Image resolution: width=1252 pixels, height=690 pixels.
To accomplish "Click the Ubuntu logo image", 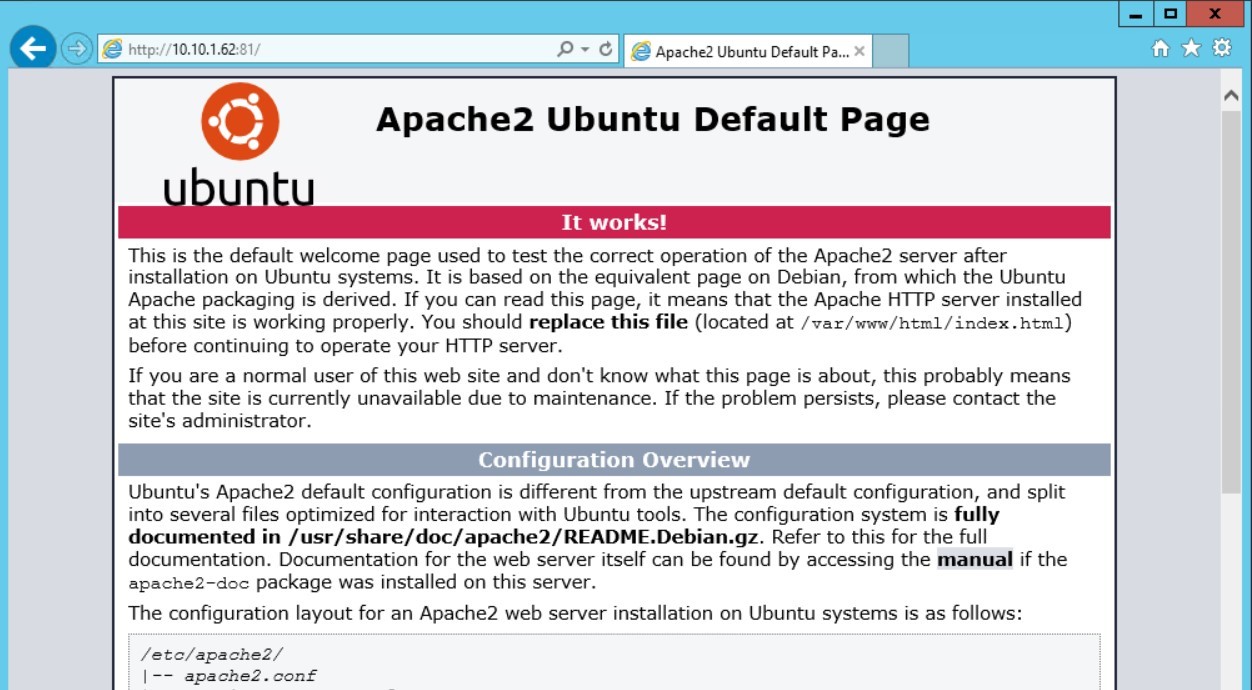I will click(239, 145).
